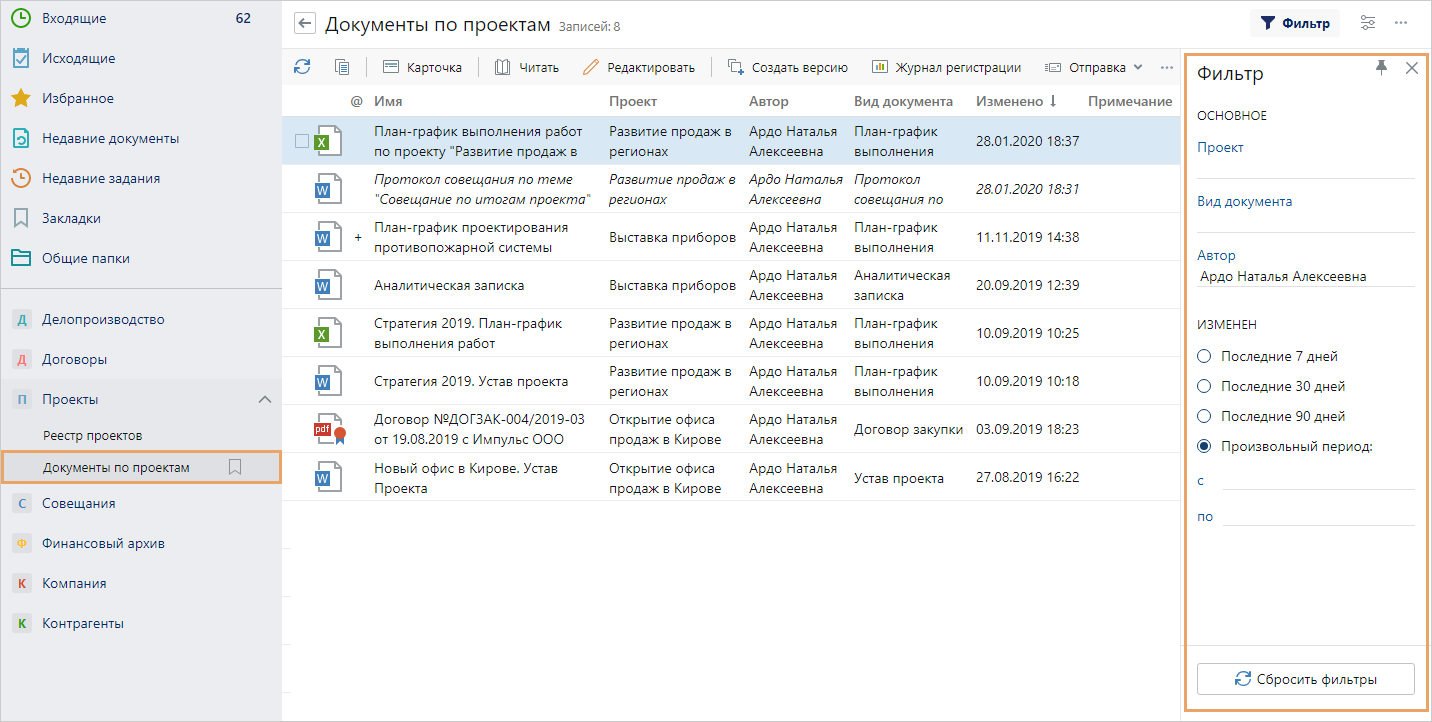The width and height of the screenshot is (1432, 722).
Task: Open the Журнал регистрации toolbar item
Action: click(x=946, y=67)
